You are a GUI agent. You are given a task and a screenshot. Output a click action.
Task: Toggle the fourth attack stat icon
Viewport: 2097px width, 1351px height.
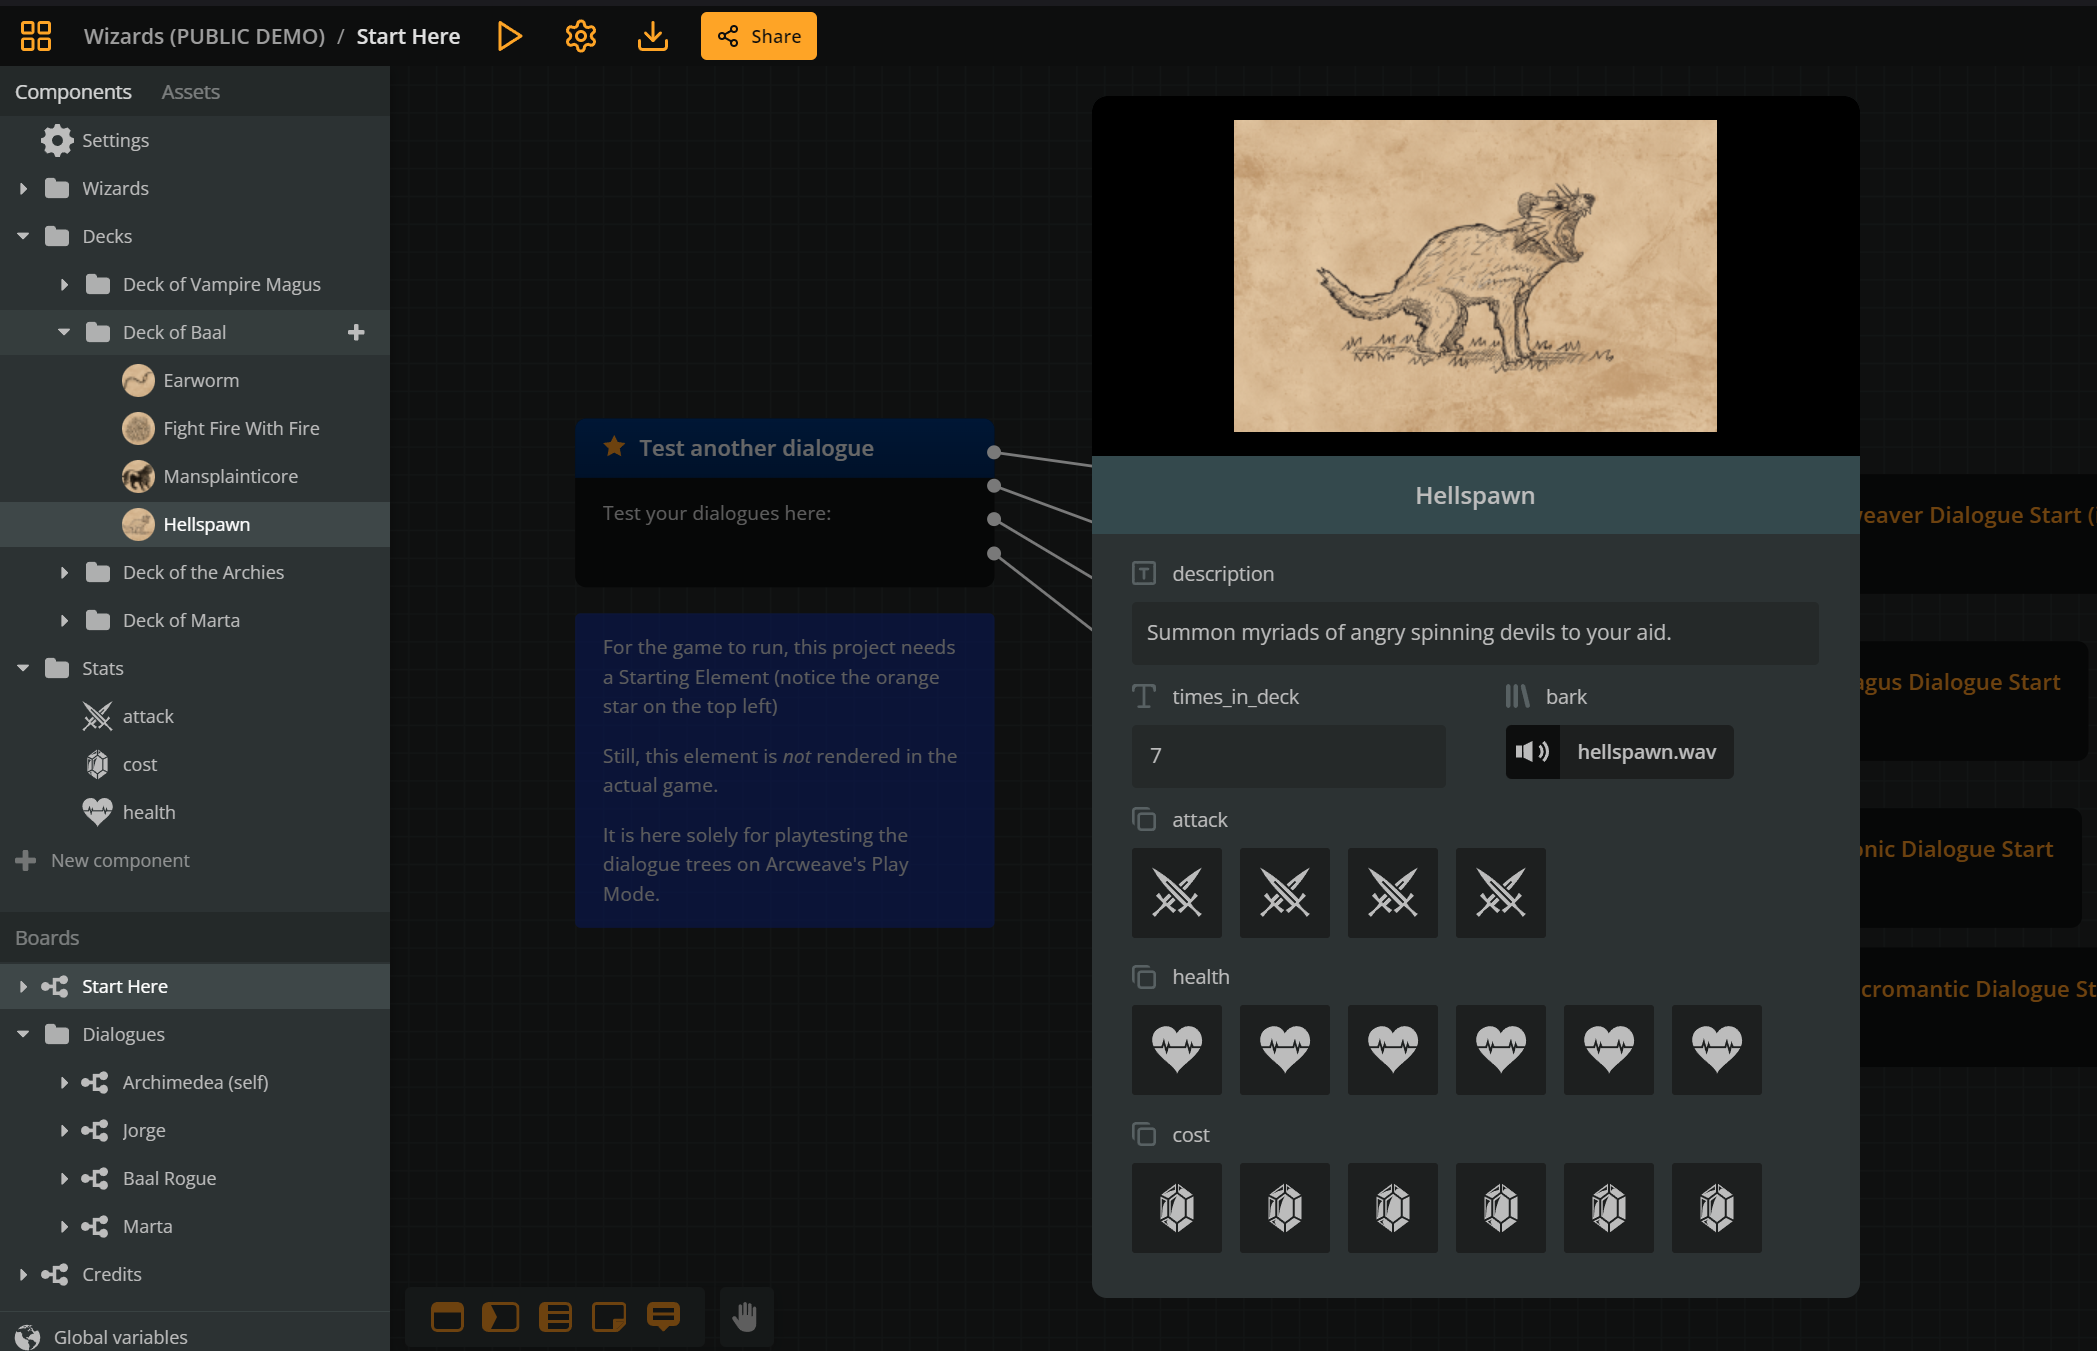[1500, 893]
